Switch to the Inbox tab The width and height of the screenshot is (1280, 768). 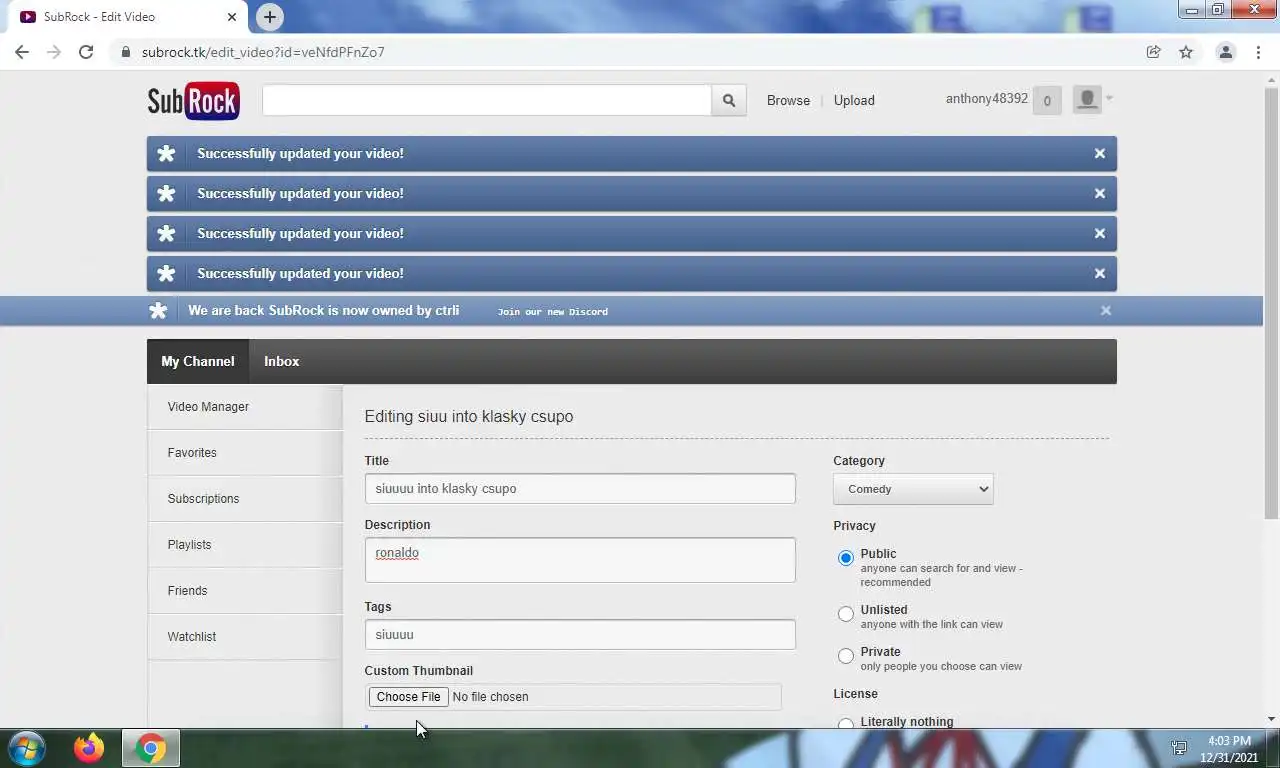[x=282, y=361]
